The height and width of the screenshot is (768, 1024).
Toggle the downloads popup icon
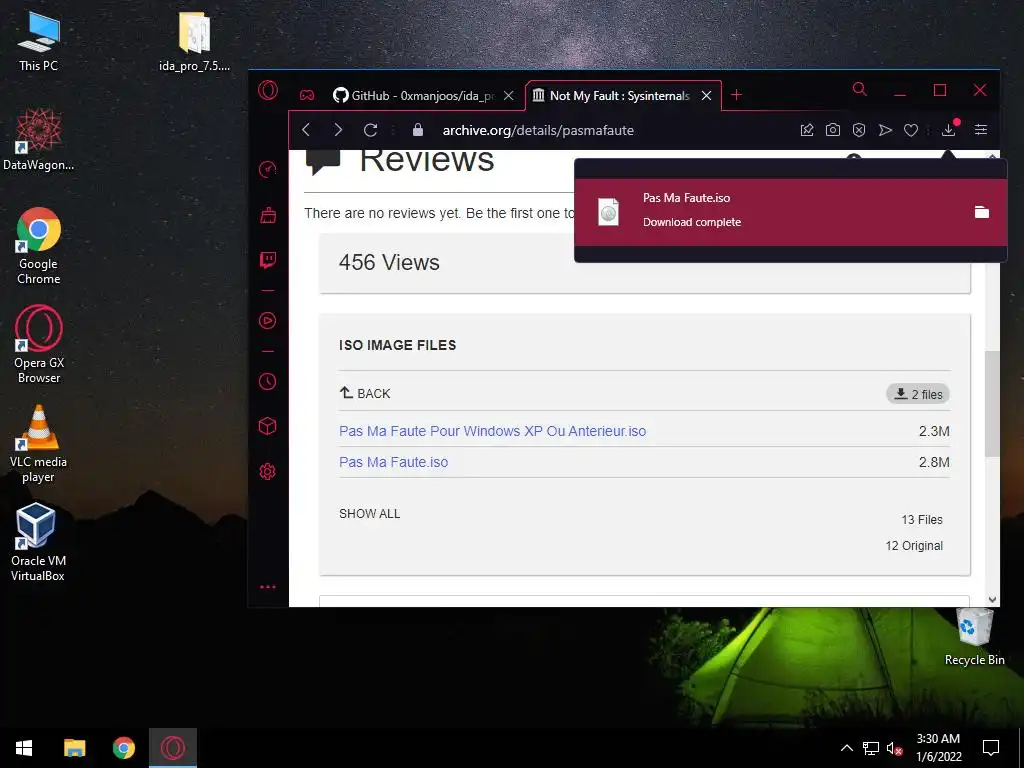coord(949,129)
